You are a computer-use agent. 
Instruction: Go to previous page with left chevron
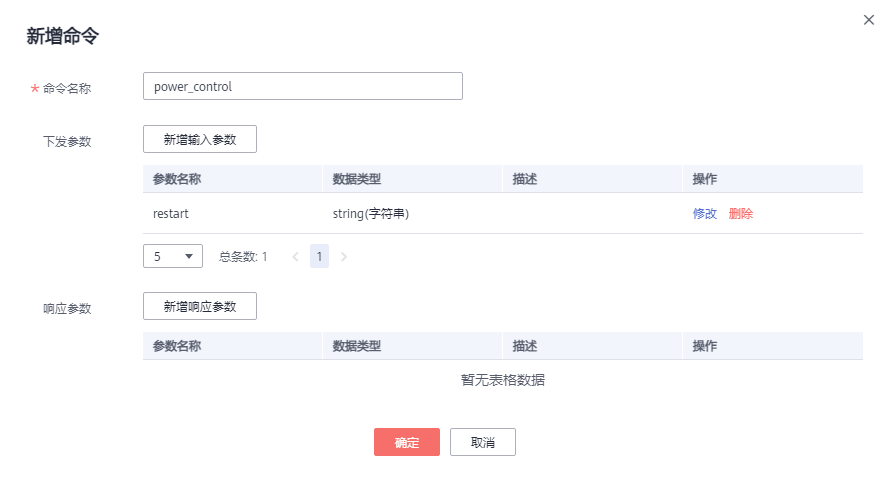pos(295,257)
